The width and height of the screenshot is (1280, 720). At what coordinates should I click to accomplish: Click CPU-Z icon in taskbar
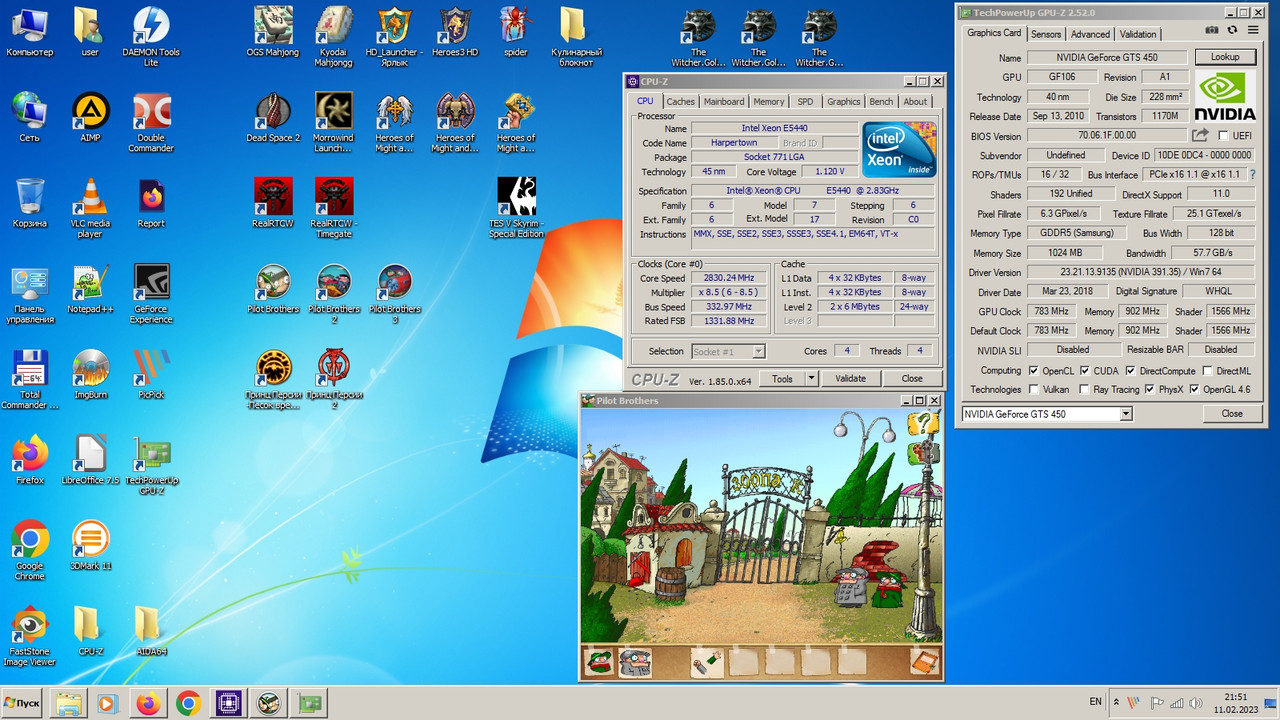coord(228,703)
